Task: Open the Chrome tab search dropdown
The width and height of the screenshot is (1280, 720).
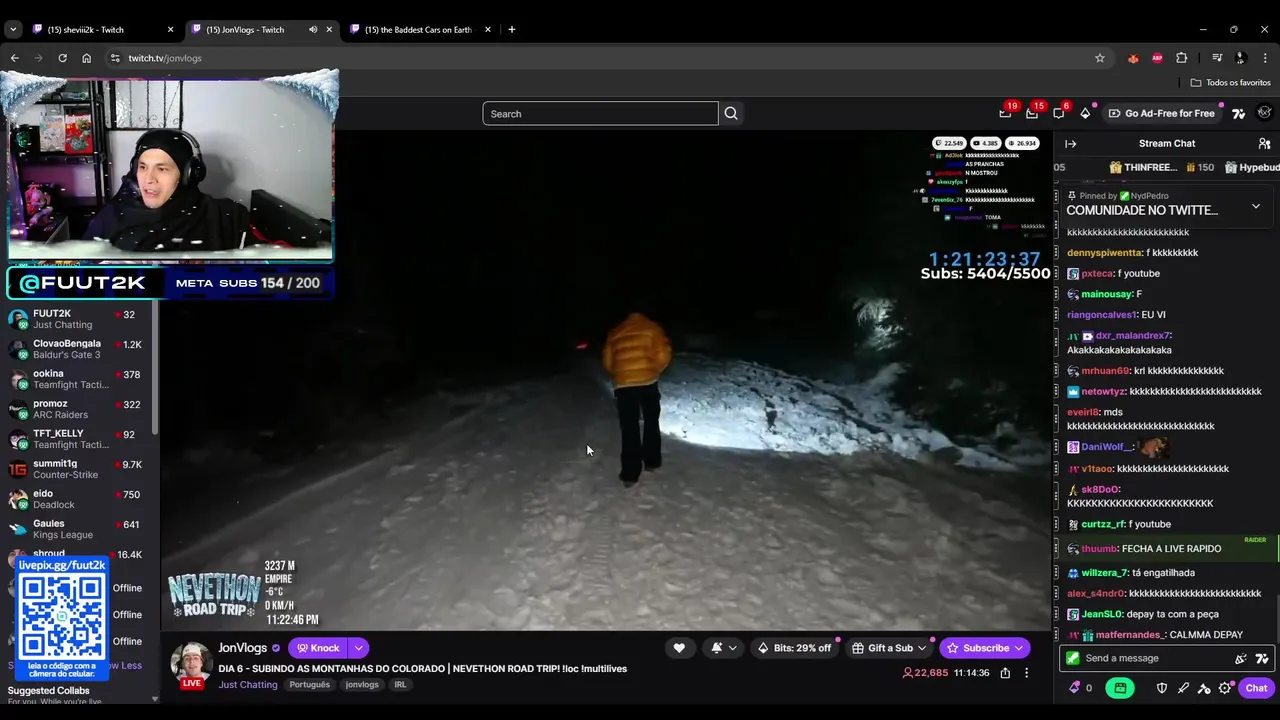Action: point(13,30)
